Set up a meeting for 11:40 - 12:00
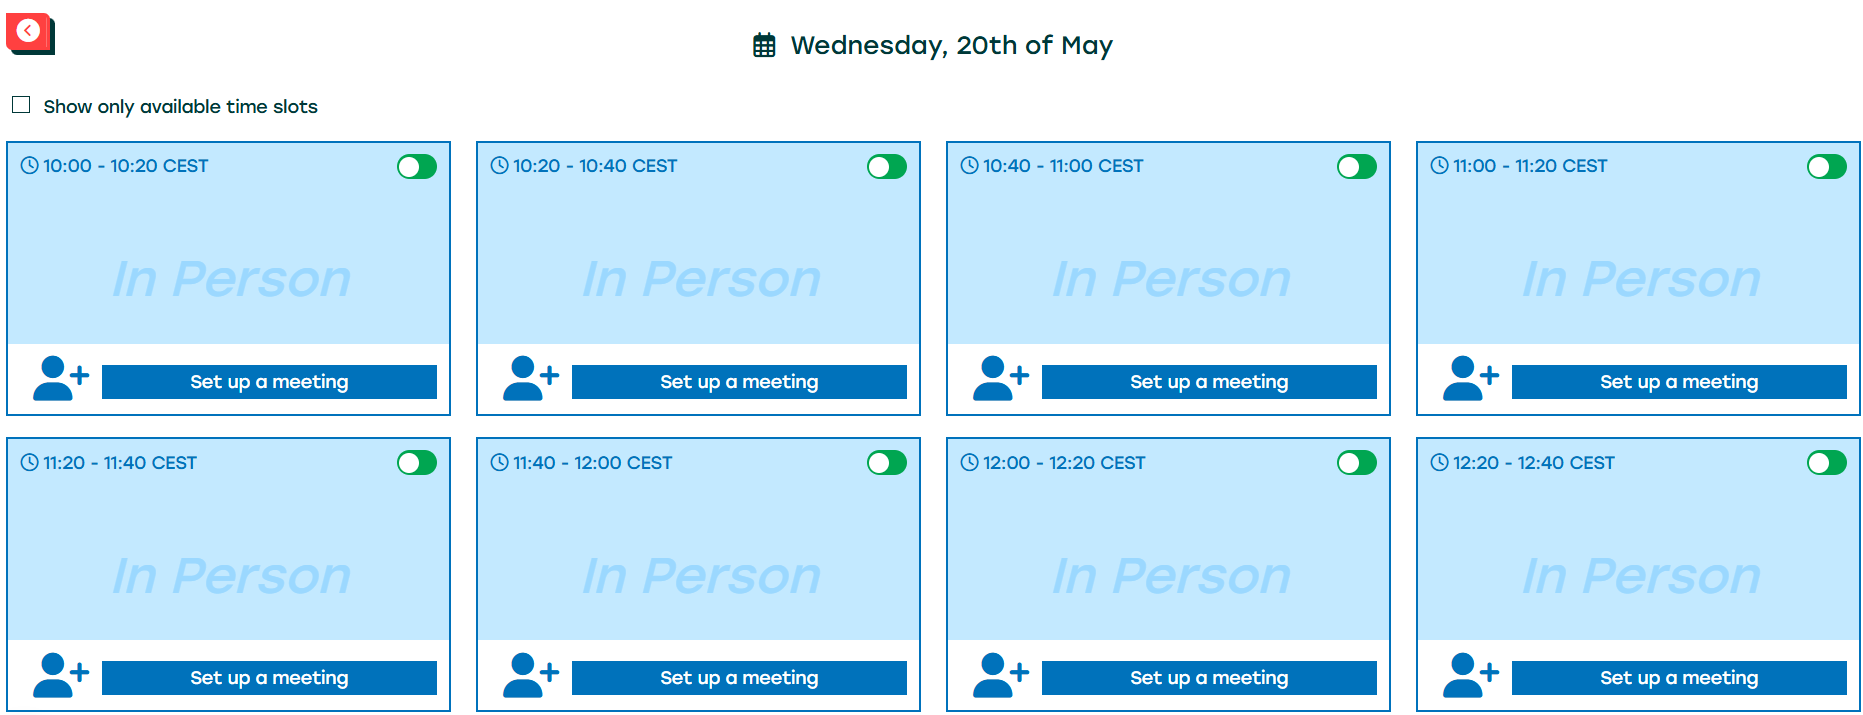 (739, 678)
